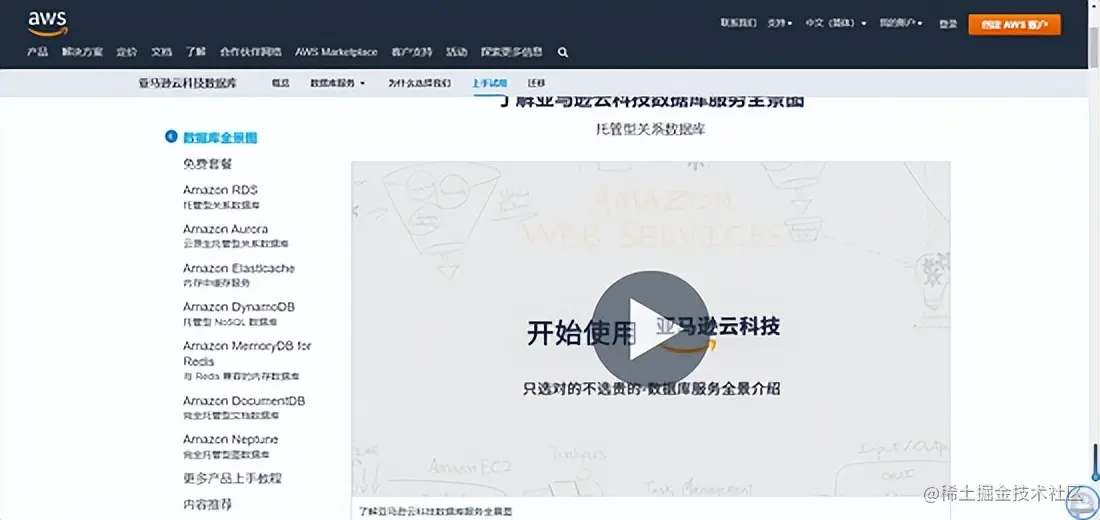Expand the 数据库服务 dropdown tab
Viewport: 1100px width, 520px height.
click(x=337, y=83)
